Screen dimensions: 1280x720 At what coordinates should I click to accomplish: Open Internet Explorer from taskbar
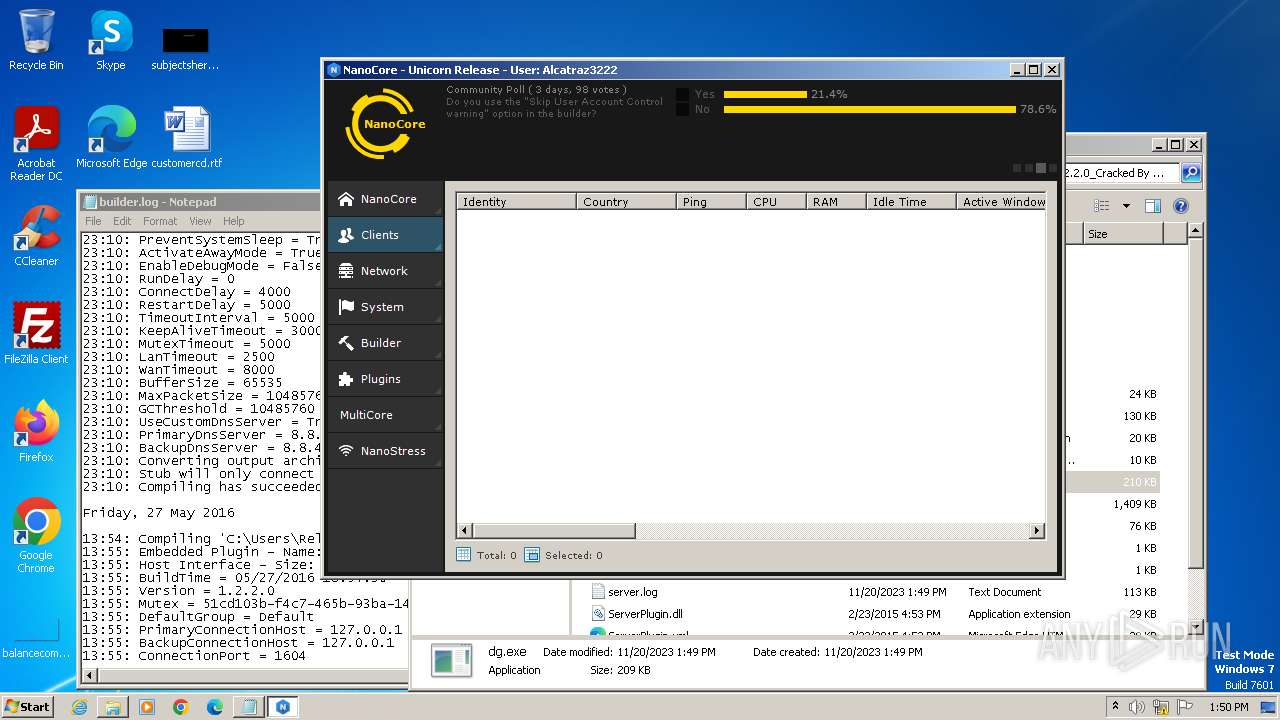click(x=79, y=707)
